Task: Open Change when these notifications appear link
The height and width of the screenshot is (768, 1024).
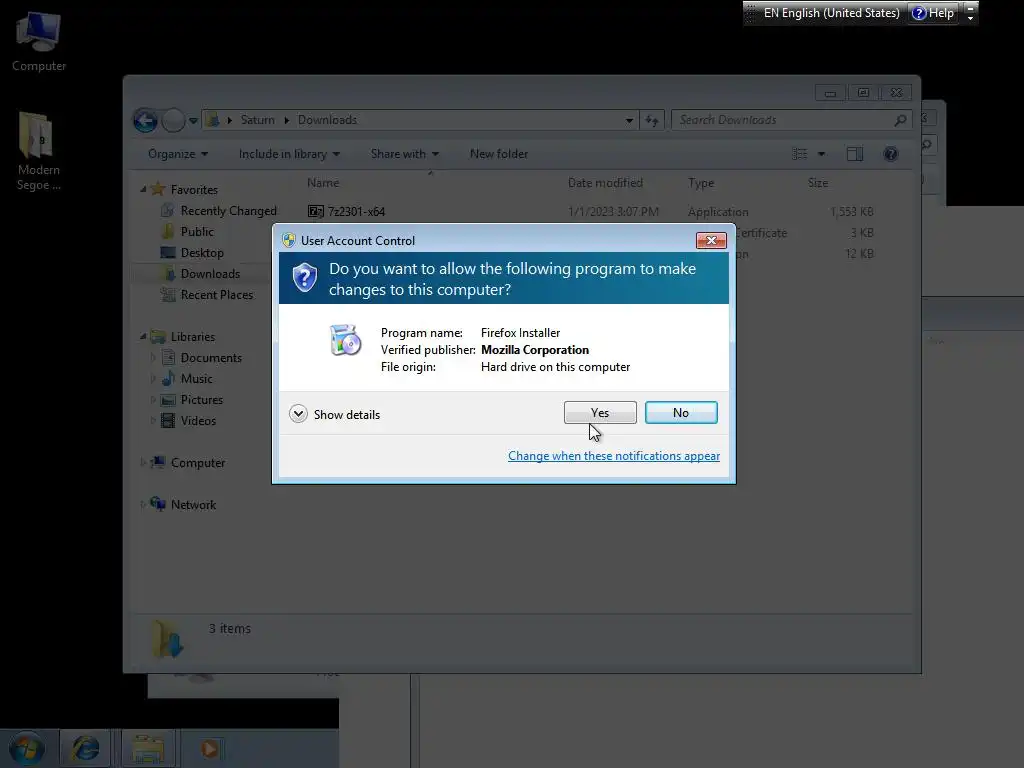Action: coord(613,456)
